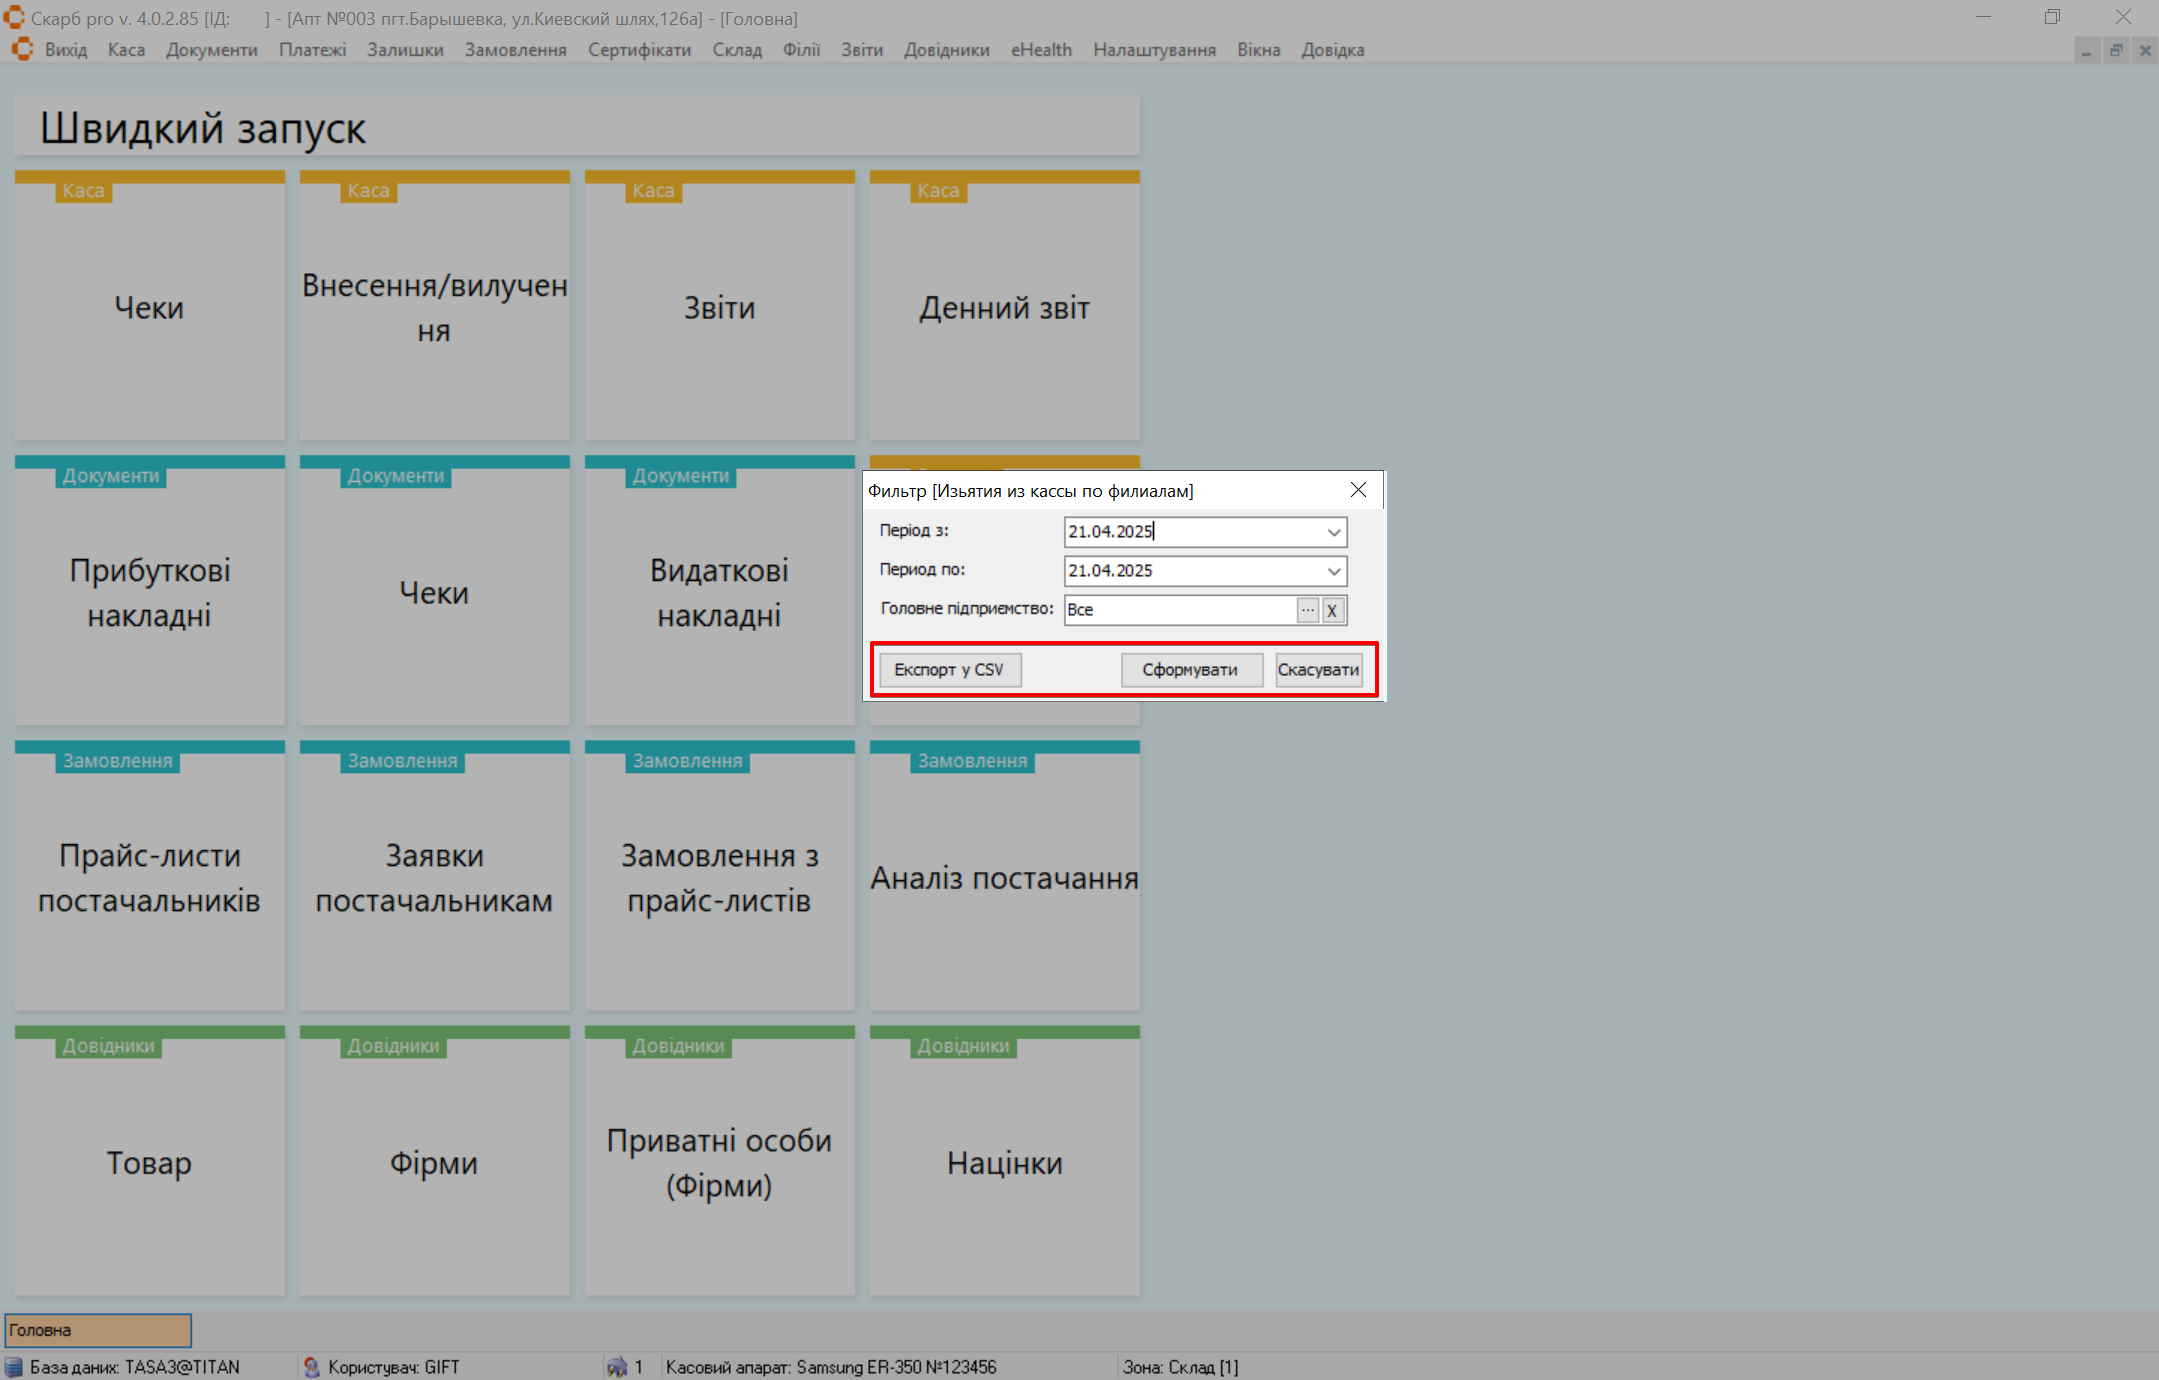Open the eHealth menu
The height and width of the screenshot is (1380, 2159).
(1041, 50)
